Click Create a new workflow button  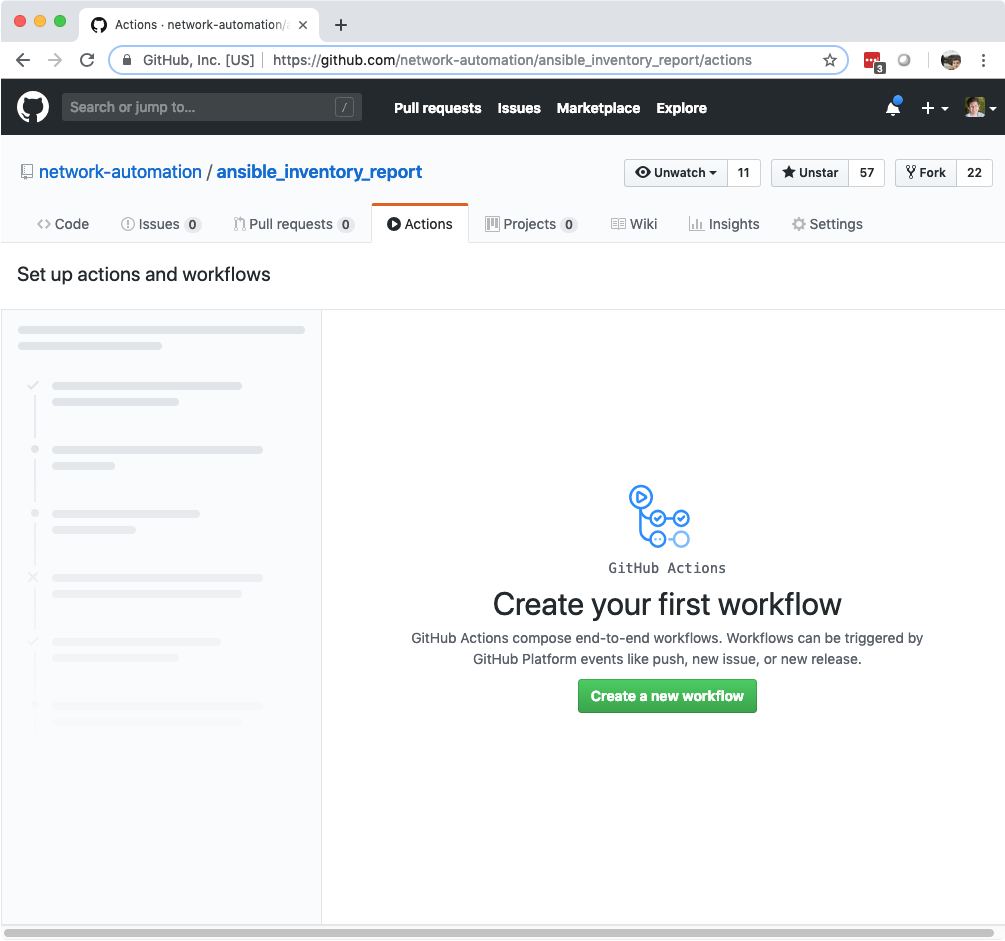coord(667,696)
